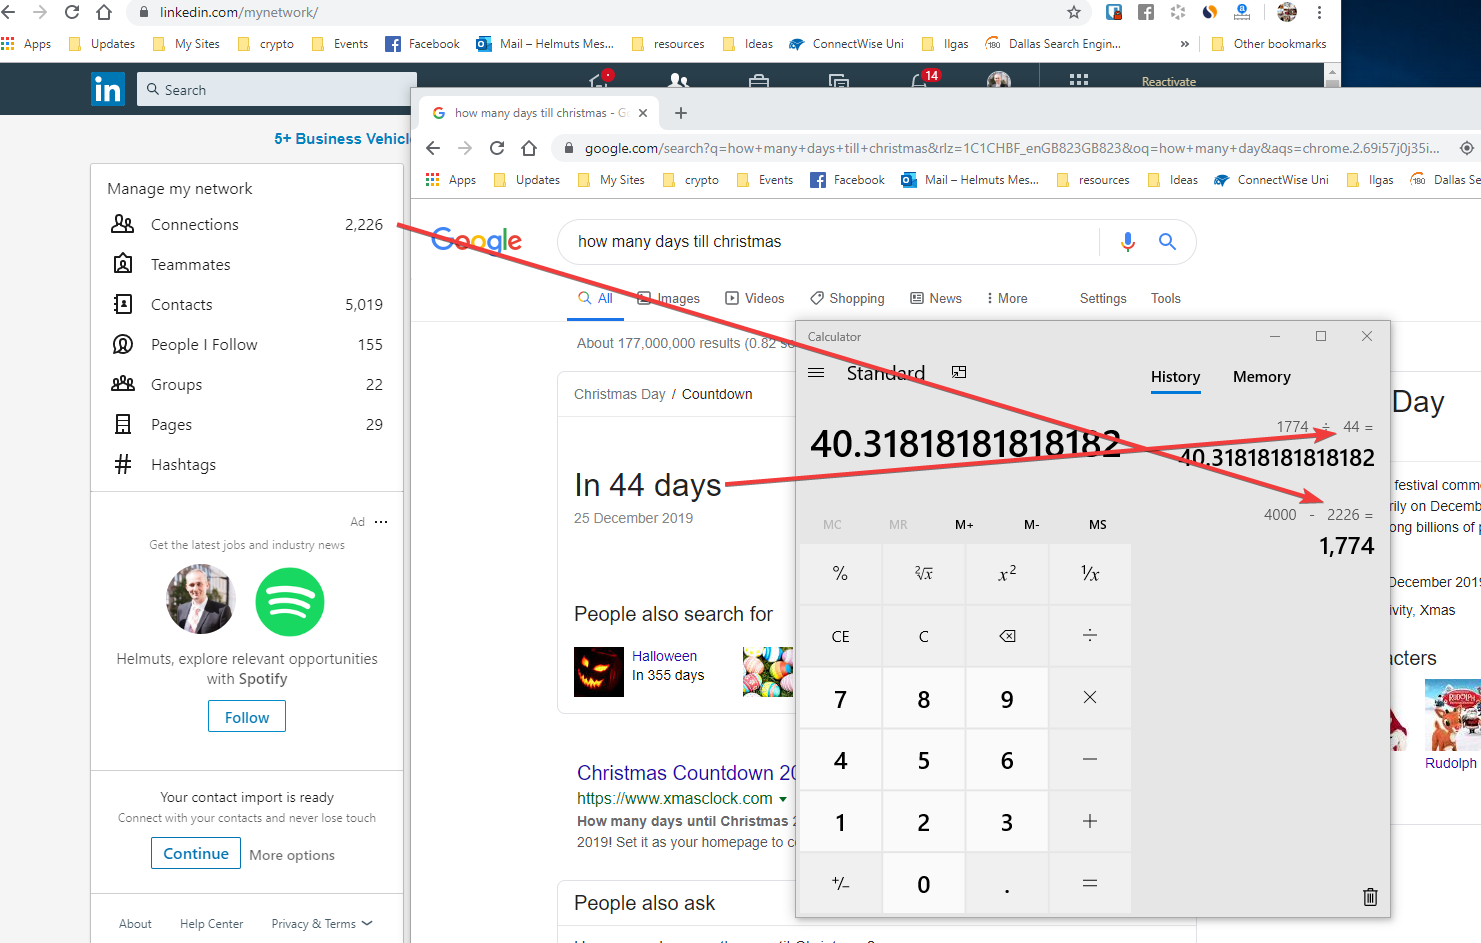The height and width of the screenshot is (943, 1481).
Task: Open the Halloween countdown link
Action: [x=664, y=656]
